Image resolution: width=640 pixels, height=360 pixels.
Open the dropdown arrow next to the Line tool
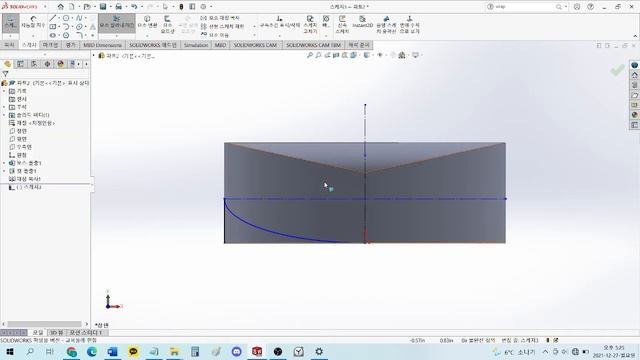click(x=59, y=18)
